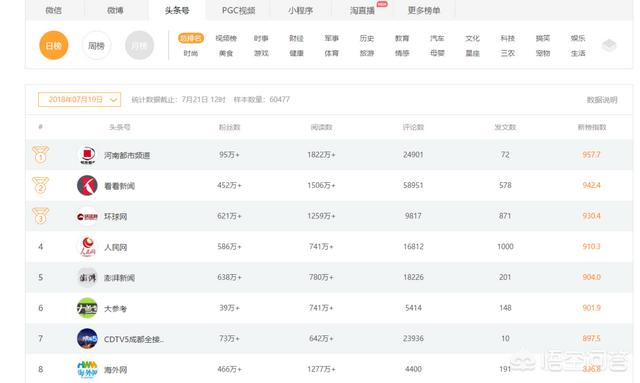The height and width of the screenshot is (383, 640).
Task: Click the 评论数 column header
Action: pyautogui.click(x=413, y=127)
